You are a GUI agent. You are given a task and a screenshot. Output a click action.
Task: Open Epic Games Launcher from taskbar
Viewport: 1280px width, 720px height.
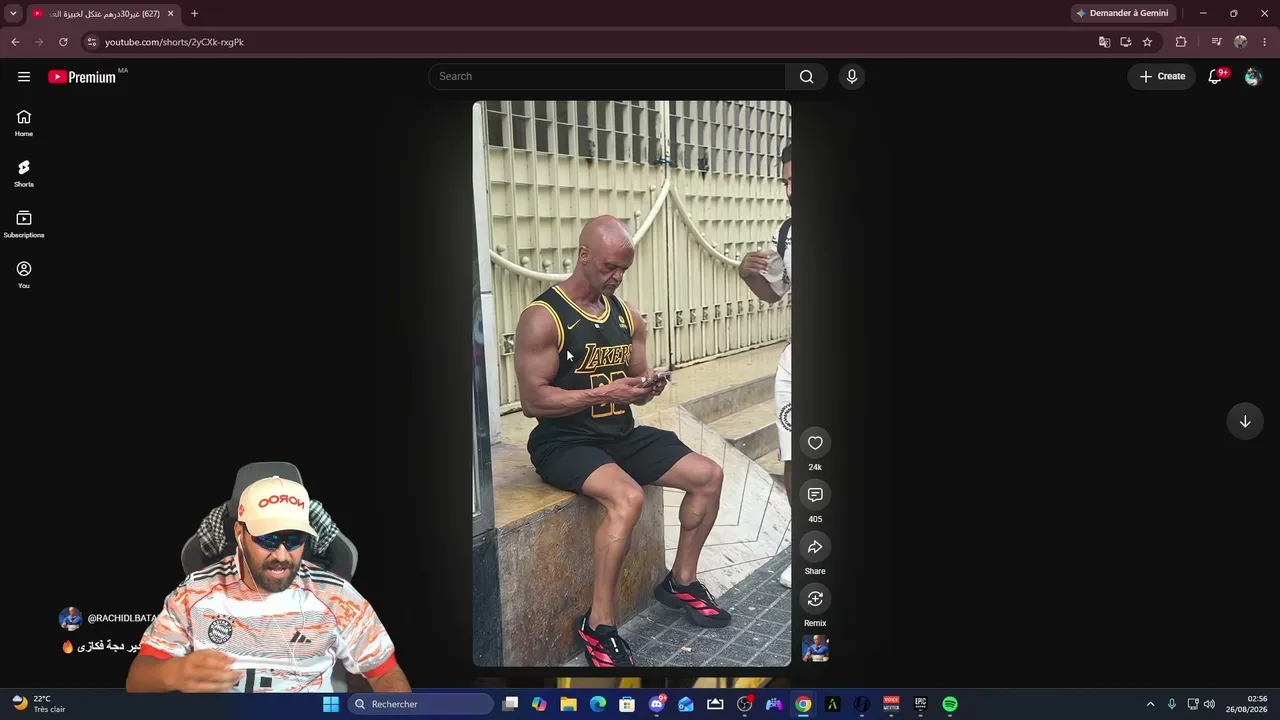920,704
